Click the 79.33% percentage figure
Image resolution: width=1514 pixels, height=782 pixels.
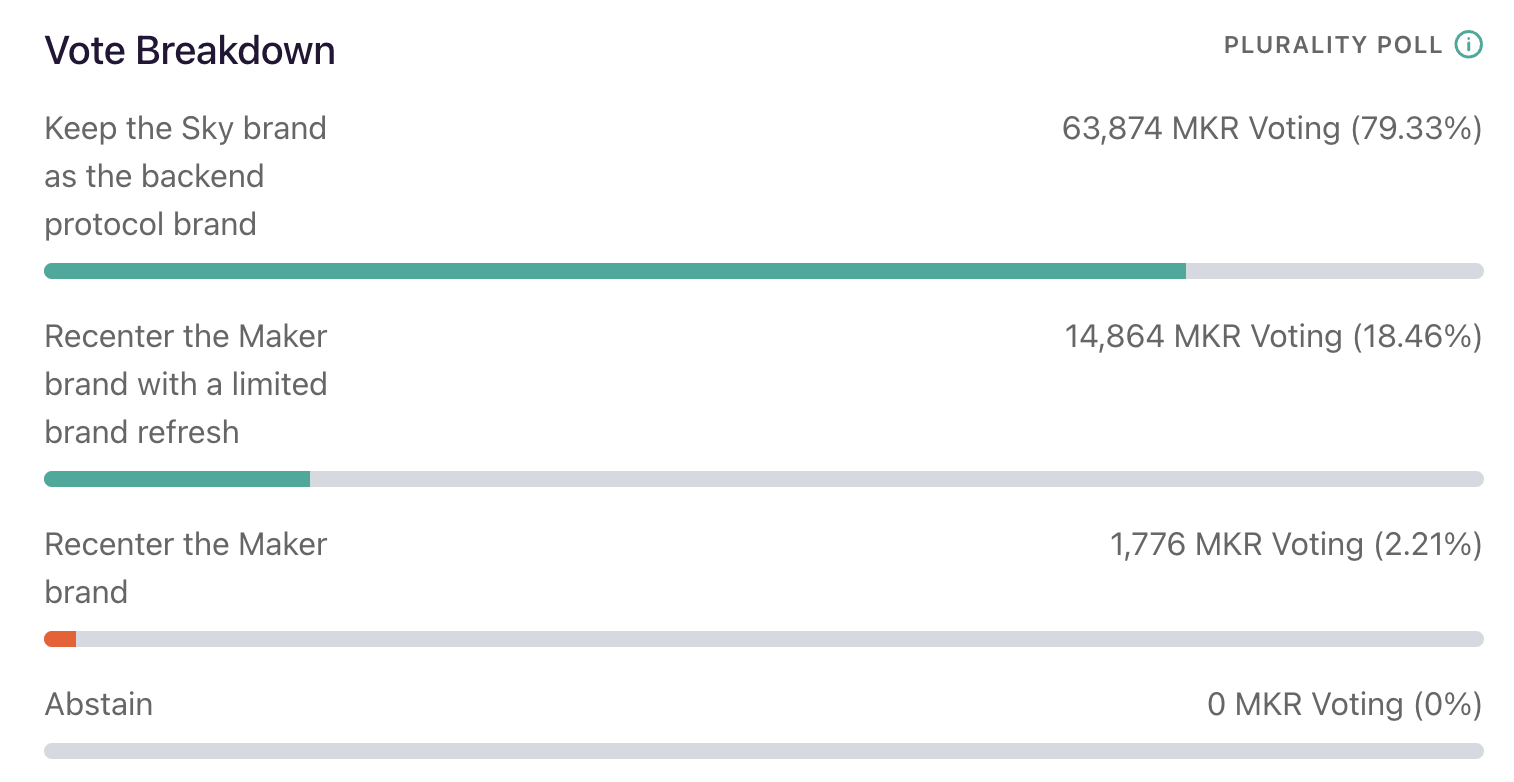click(1416, 129)
